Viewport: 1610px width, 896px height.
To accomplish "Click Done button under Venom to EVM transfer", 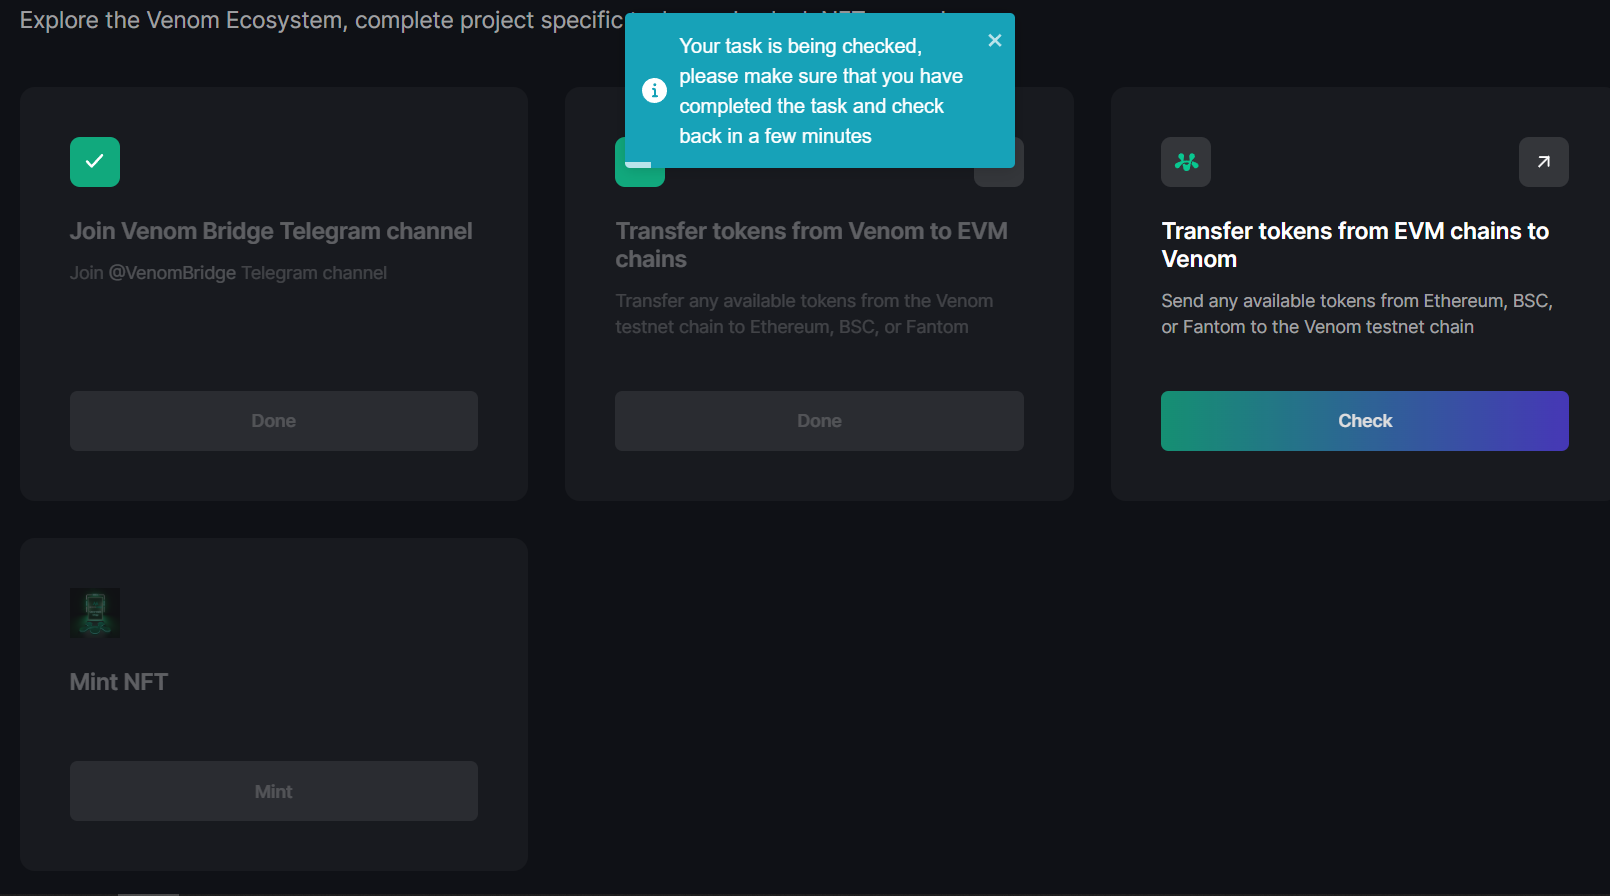I will (819, 421).
